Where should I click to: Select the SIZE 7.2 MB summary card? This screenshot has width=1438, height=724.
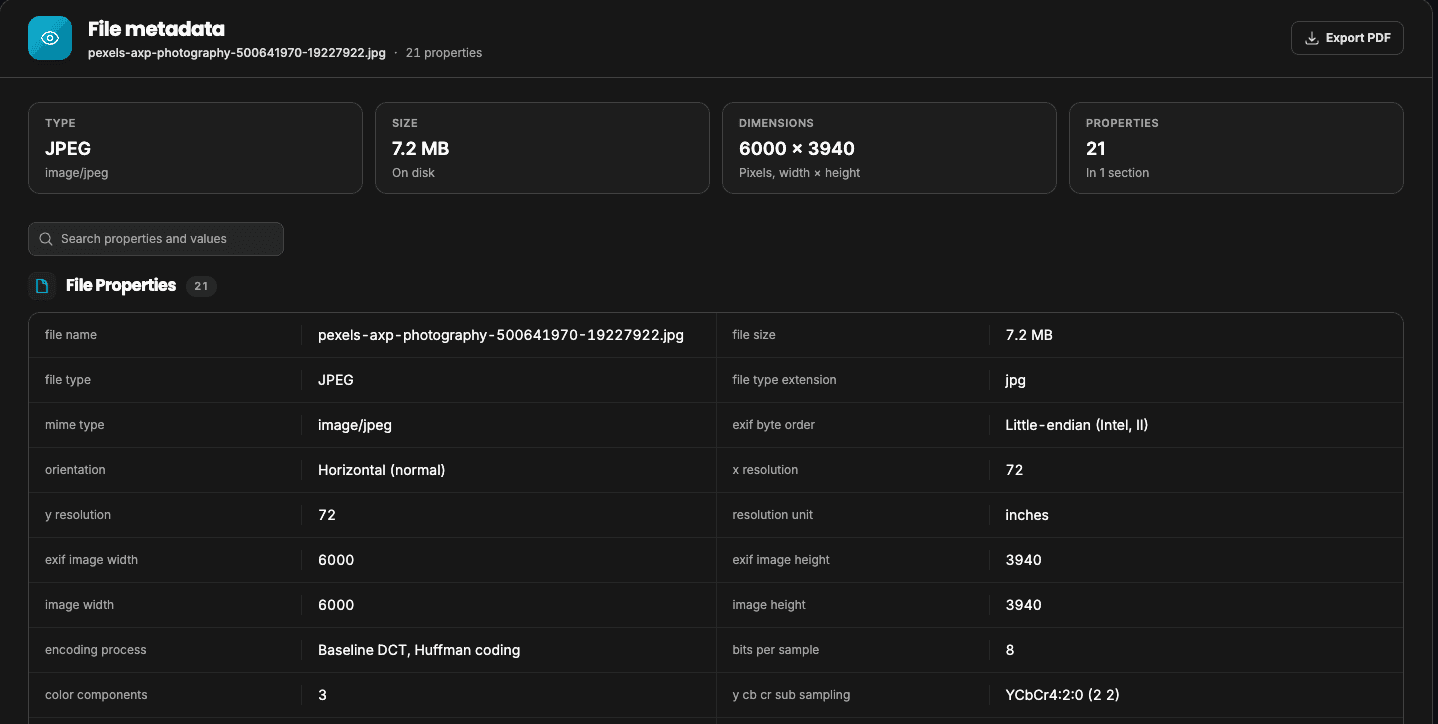tap(542, 148)
